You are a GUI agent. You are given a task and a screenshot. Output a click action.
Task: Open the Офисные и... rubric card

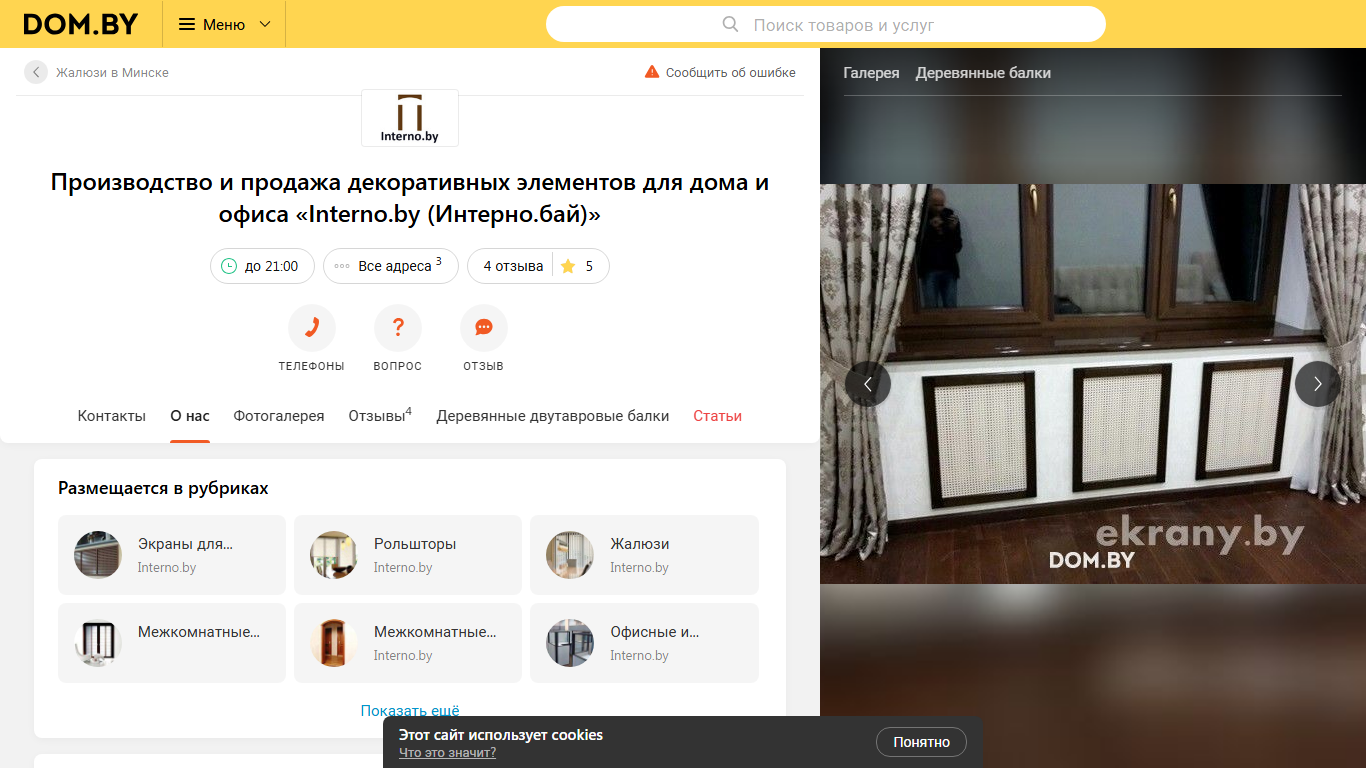point(644,643)
